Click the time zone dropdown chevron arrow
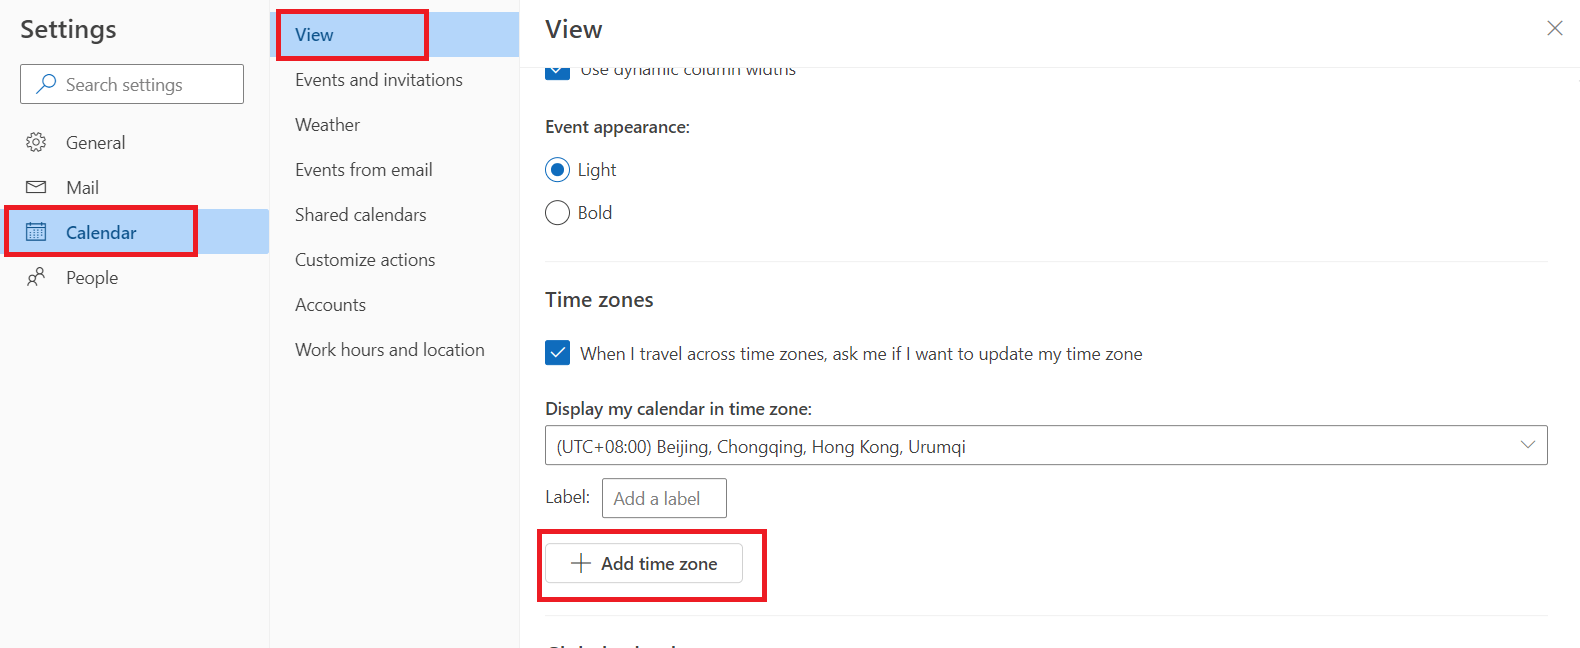The image size is (1580, 648). 1528,445
